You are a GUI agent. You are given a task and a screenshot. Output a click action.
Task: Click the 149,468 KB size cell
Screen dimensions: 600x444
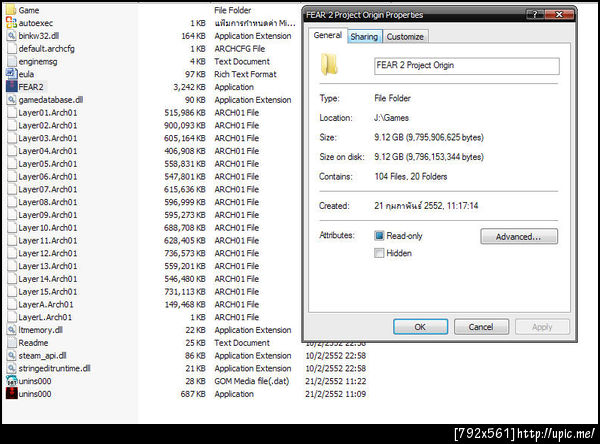184,304
